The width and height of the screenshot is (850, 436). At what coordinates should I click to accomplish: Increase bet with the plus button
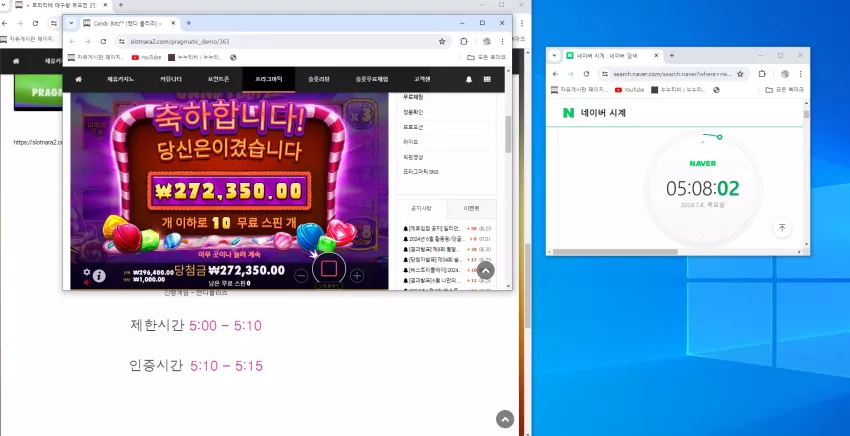pyautogui.click(x=357, y=276)
